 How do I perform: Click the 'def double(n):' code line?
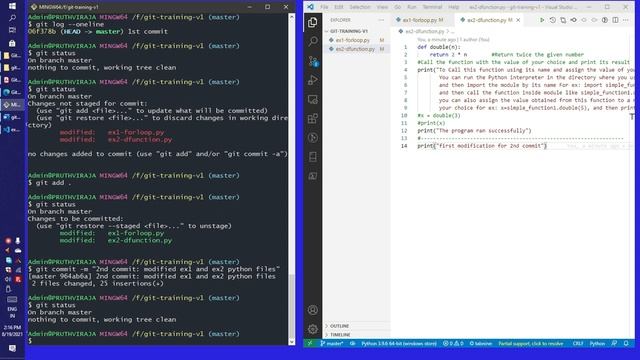(438, 47)
